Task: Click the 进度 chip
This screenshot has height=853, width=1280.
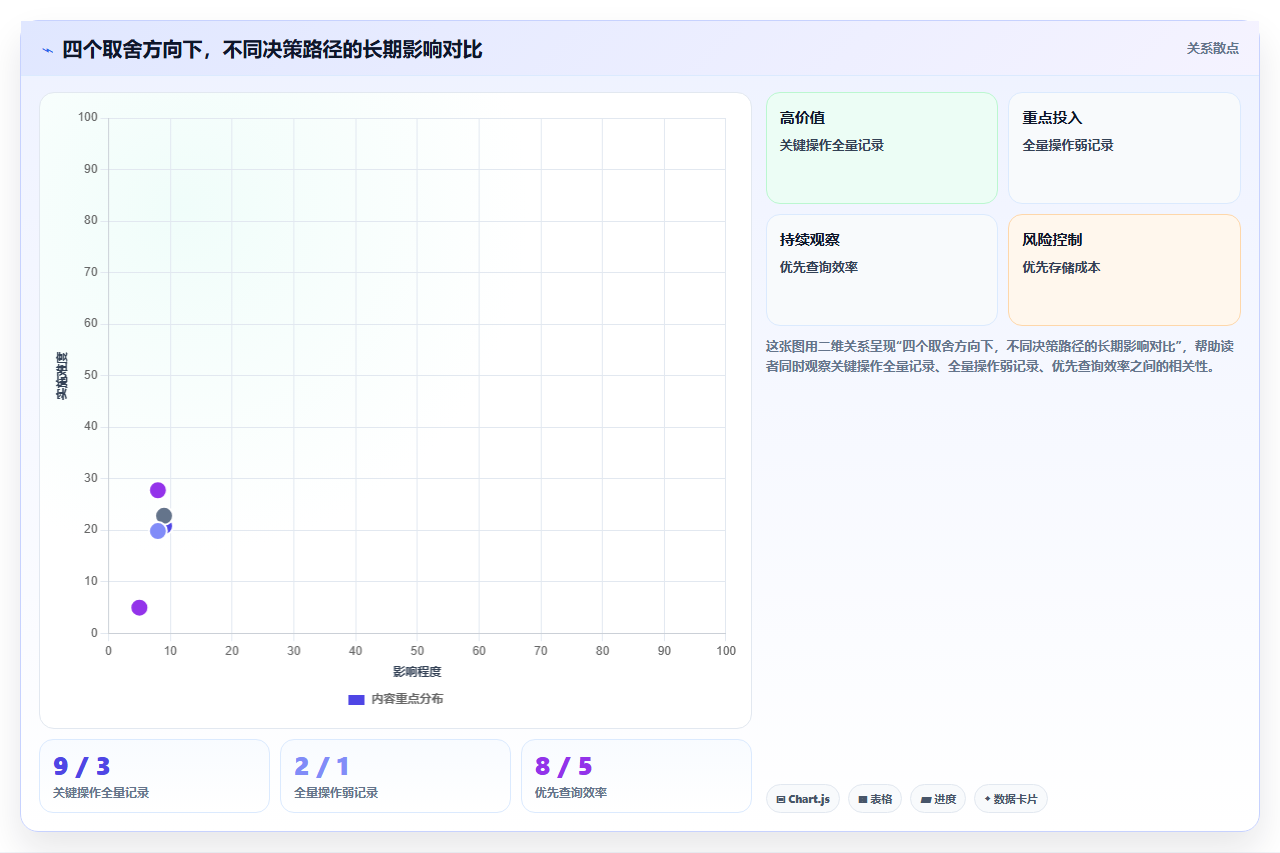Action: click(x=938, y=799)
